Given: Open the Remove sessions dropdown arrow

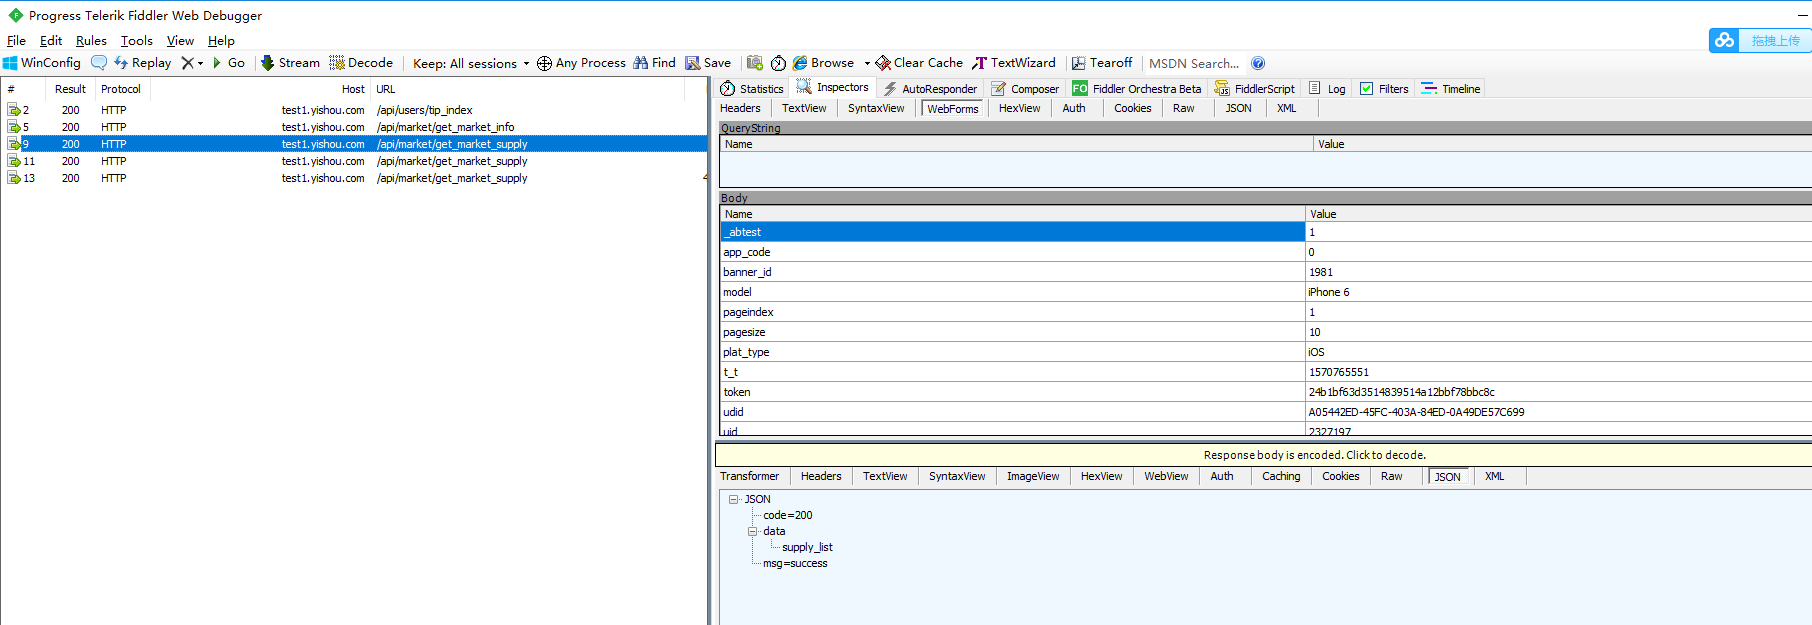Looking at the screenshot, I should tap(200, 63).
